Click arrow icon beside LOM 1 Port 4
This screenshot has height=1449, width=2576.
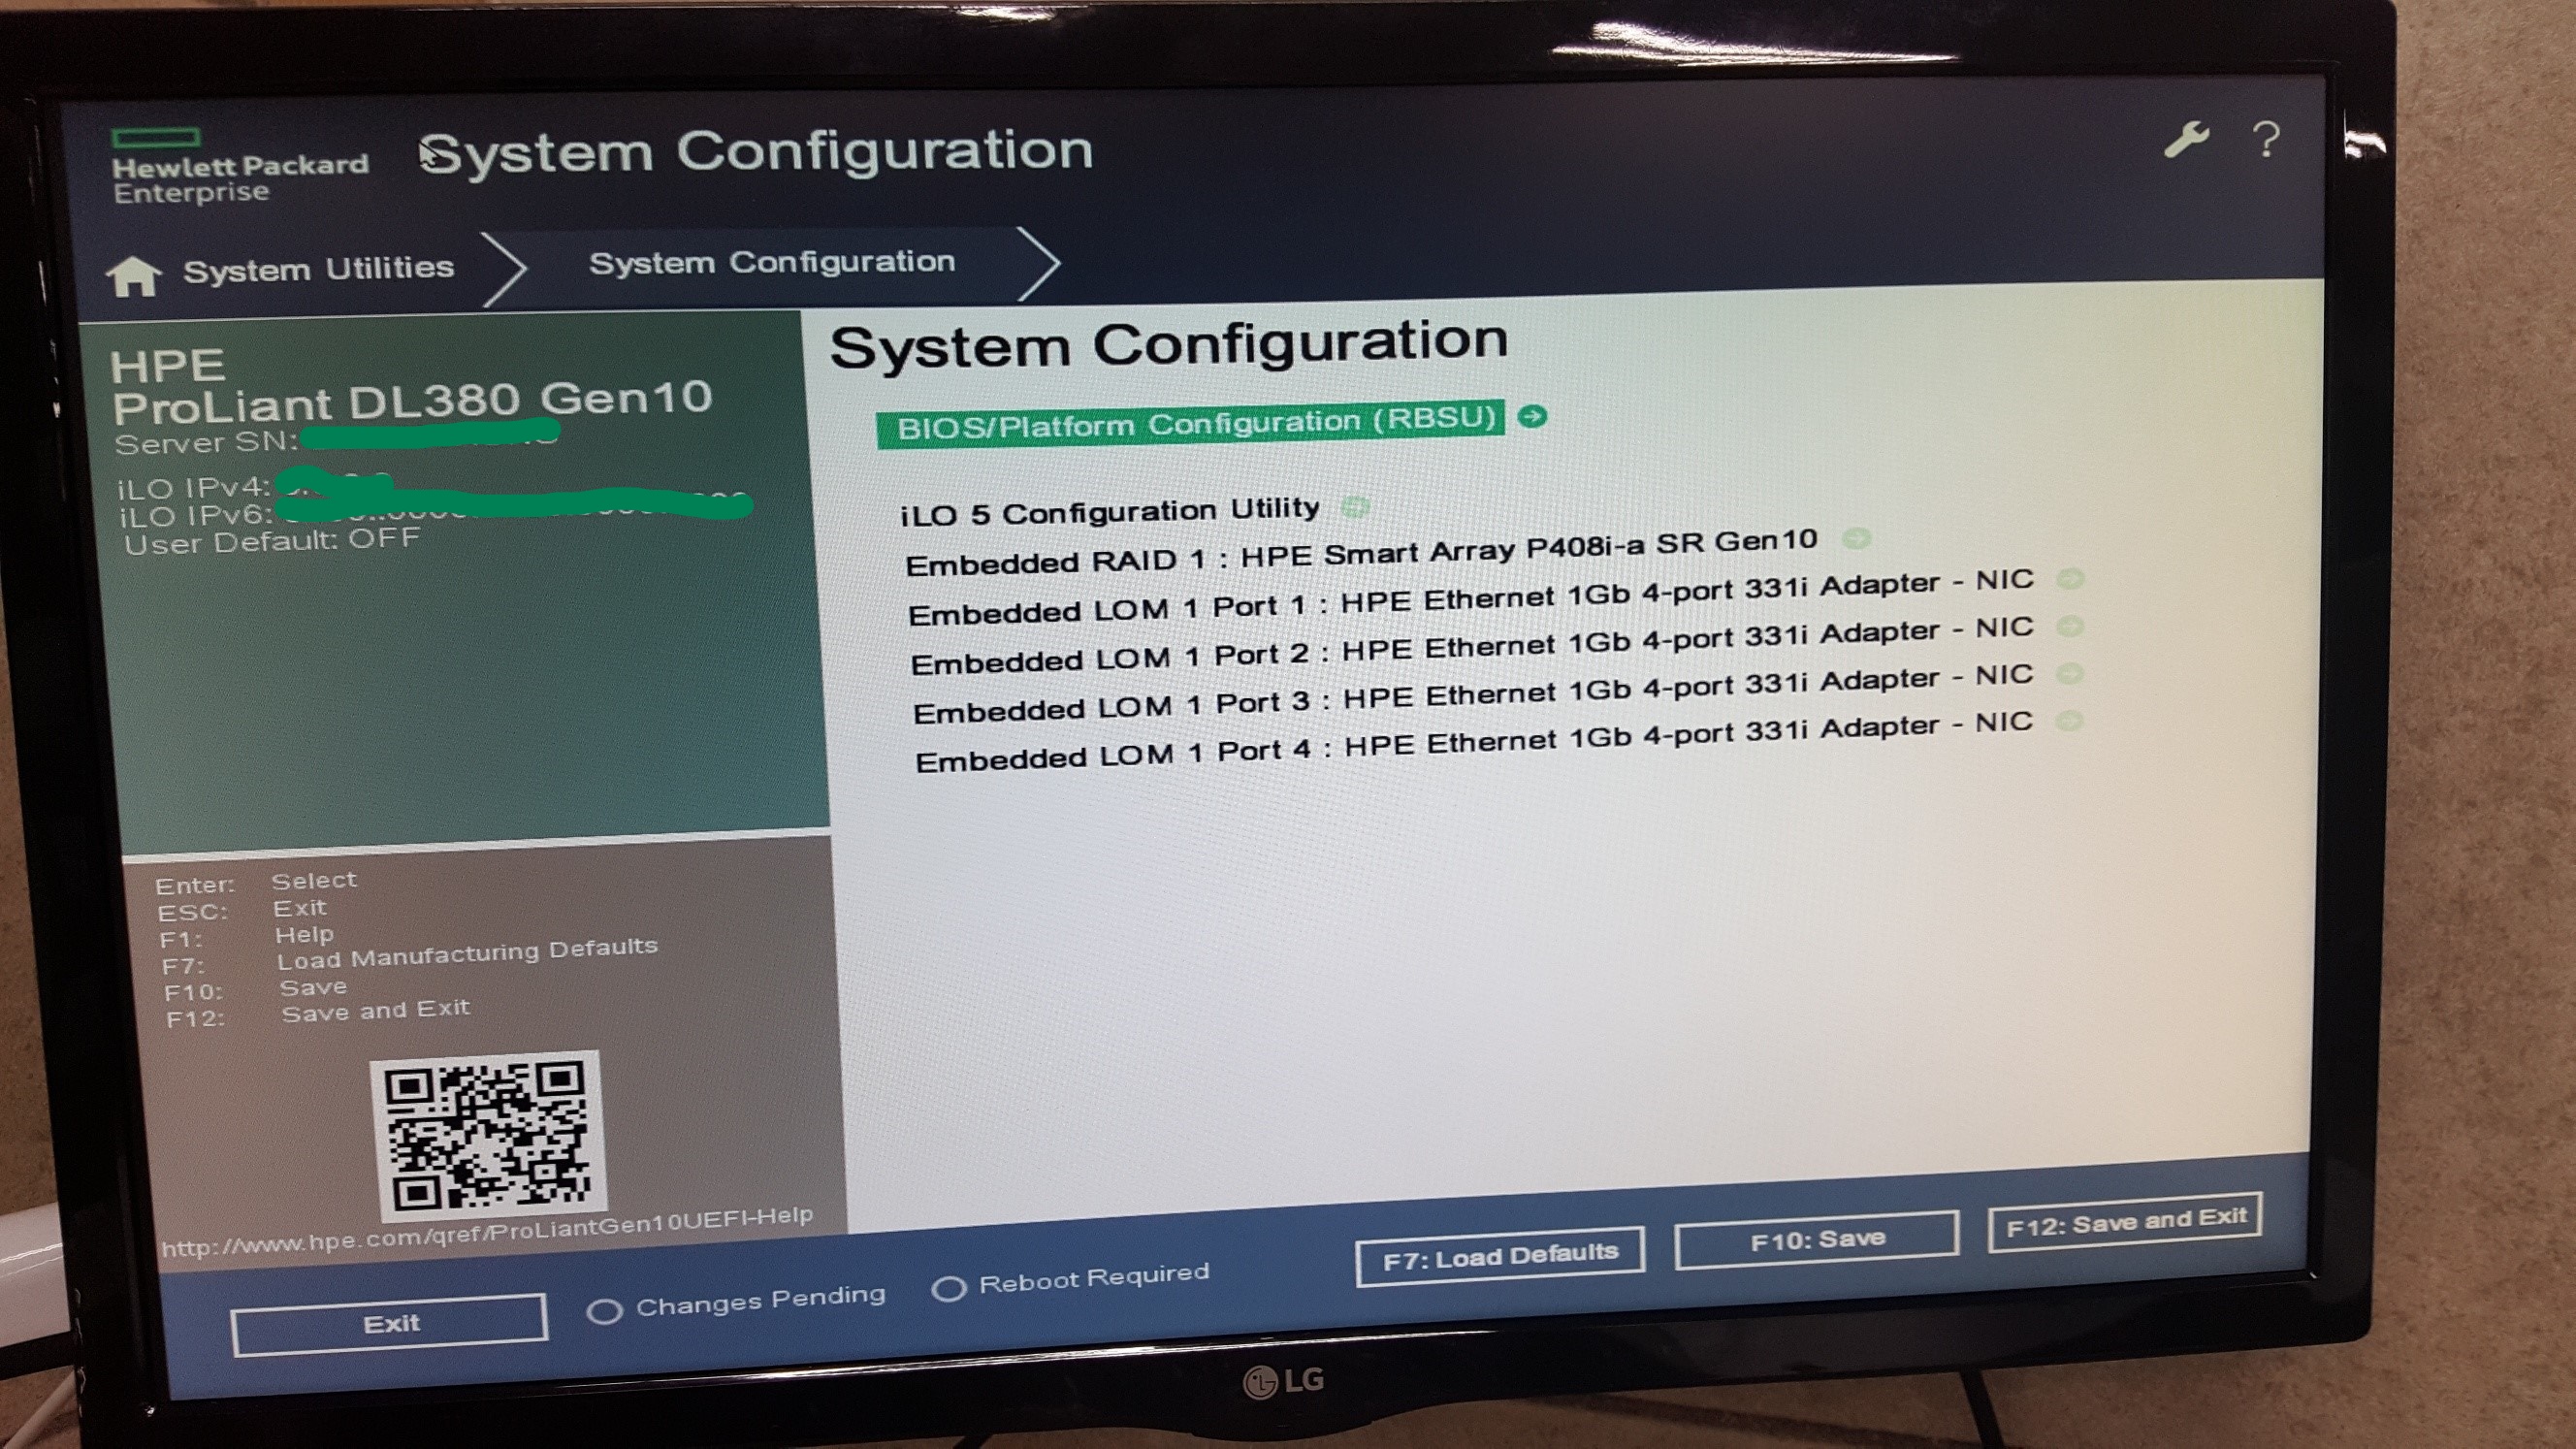pyautogui.click(x=2070, y=721)
